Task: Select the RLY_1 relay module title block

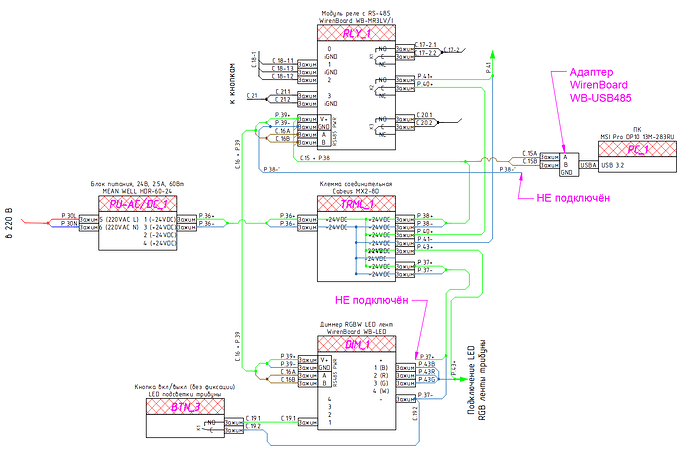Action: coord(356,33)
